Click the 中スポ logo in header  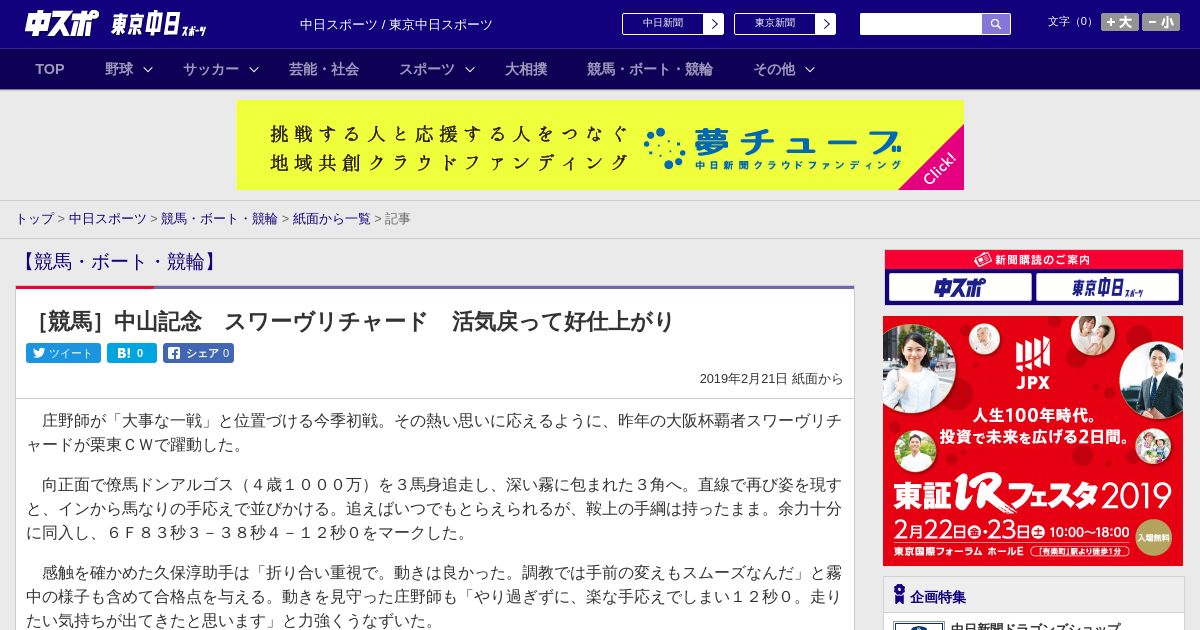61,24
